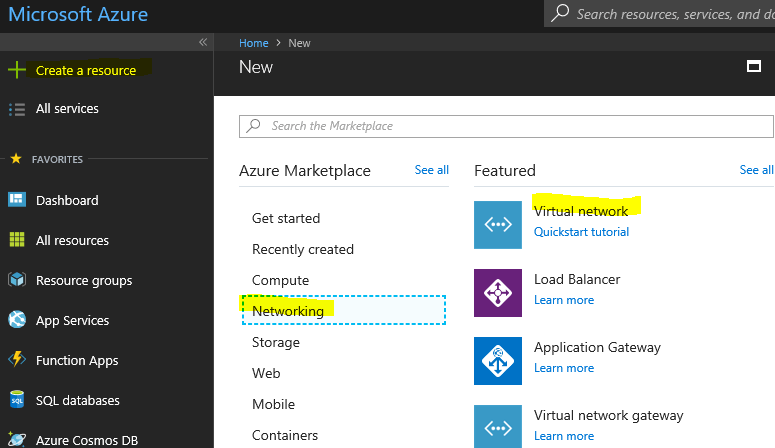The height and width of the screenshot is (448, 775).
Task: Click the Load Balancer purple icon
Action: click(498, 293)
